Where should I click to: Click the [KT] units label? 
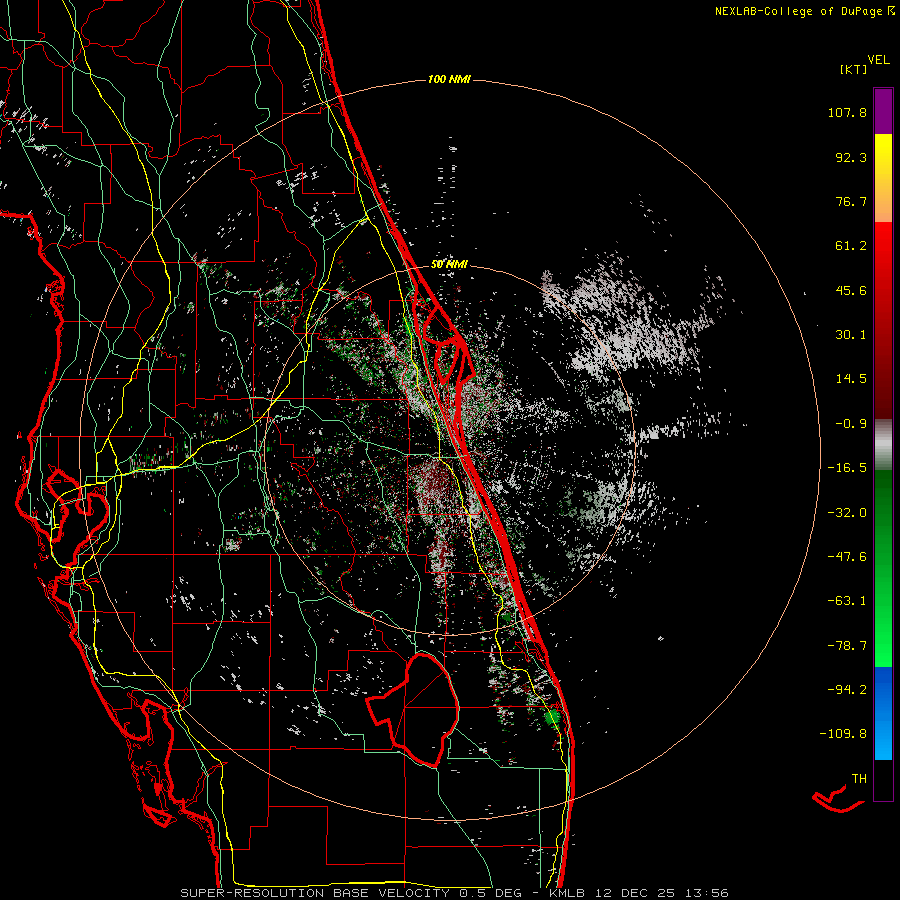click(x=854, y=69)
